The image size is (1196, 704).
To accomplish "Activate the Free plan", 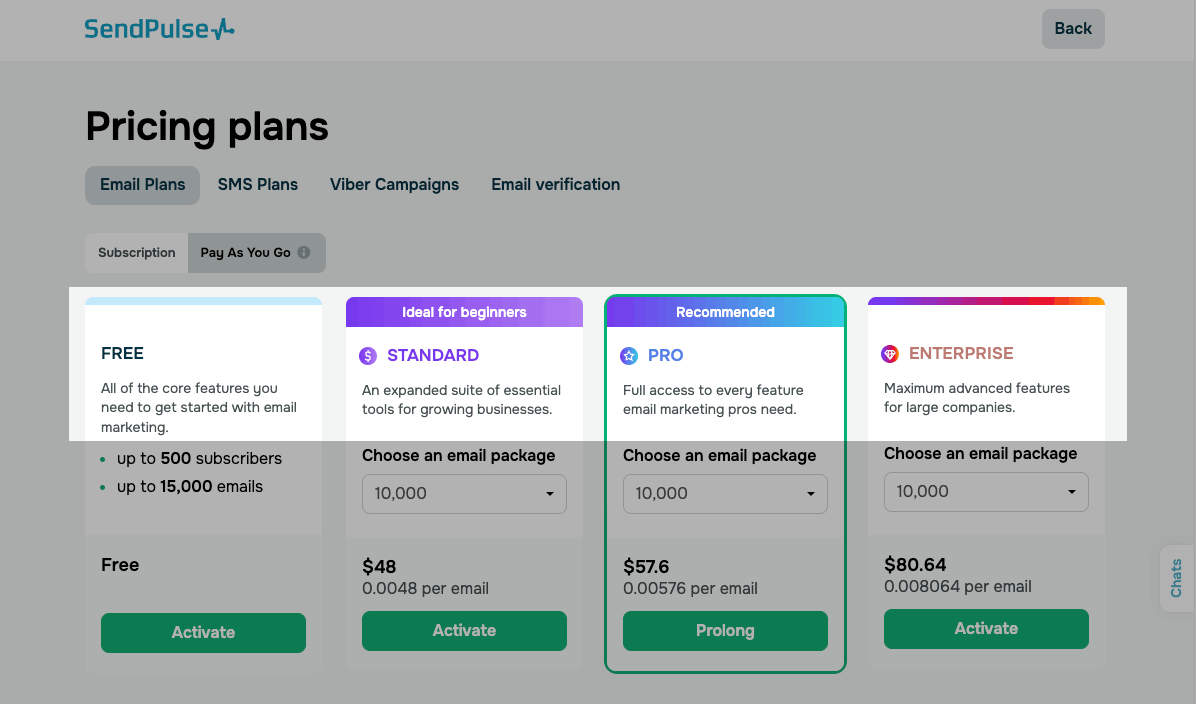I will click(x=203, y=633).
